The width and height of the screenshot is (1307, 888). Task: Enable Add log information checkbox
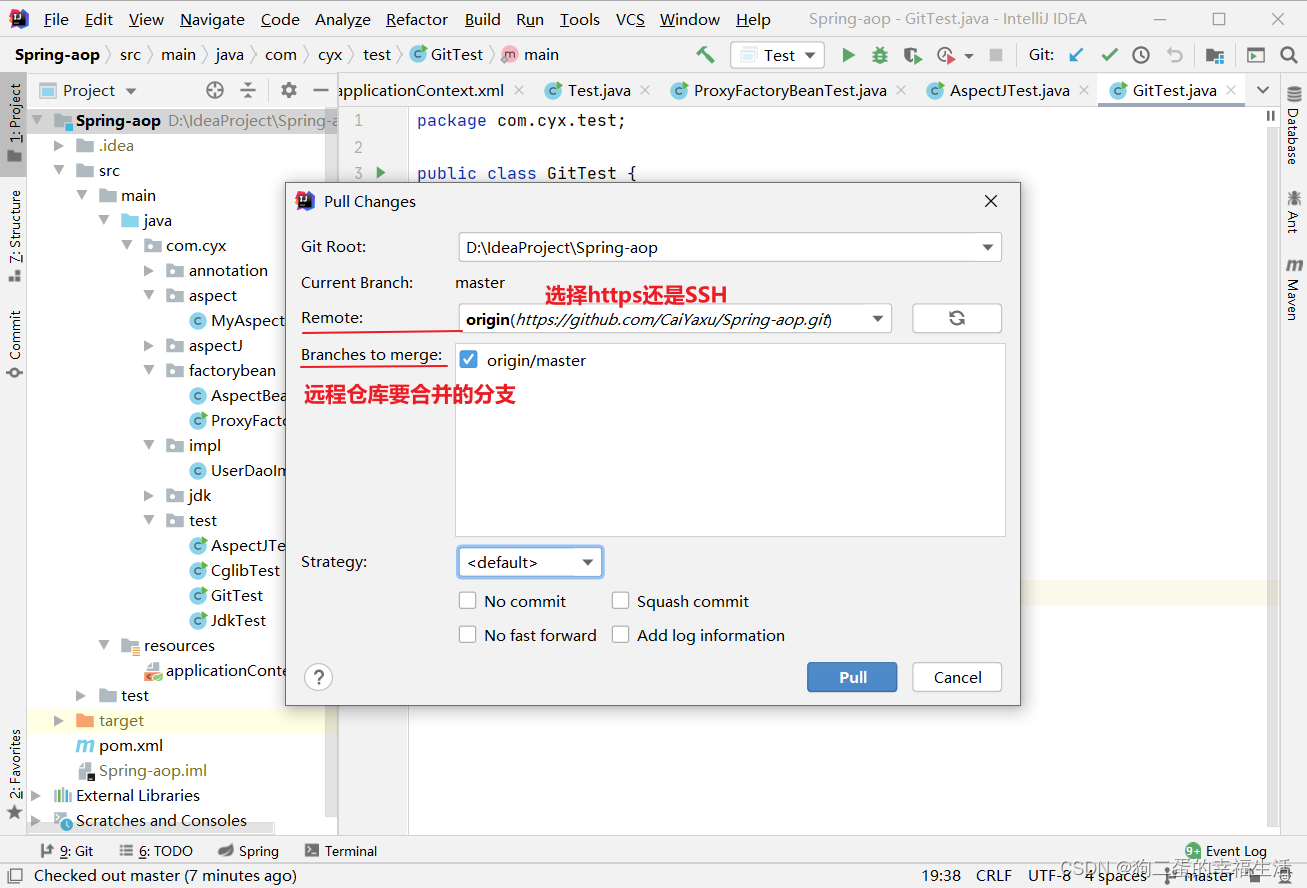620,635
